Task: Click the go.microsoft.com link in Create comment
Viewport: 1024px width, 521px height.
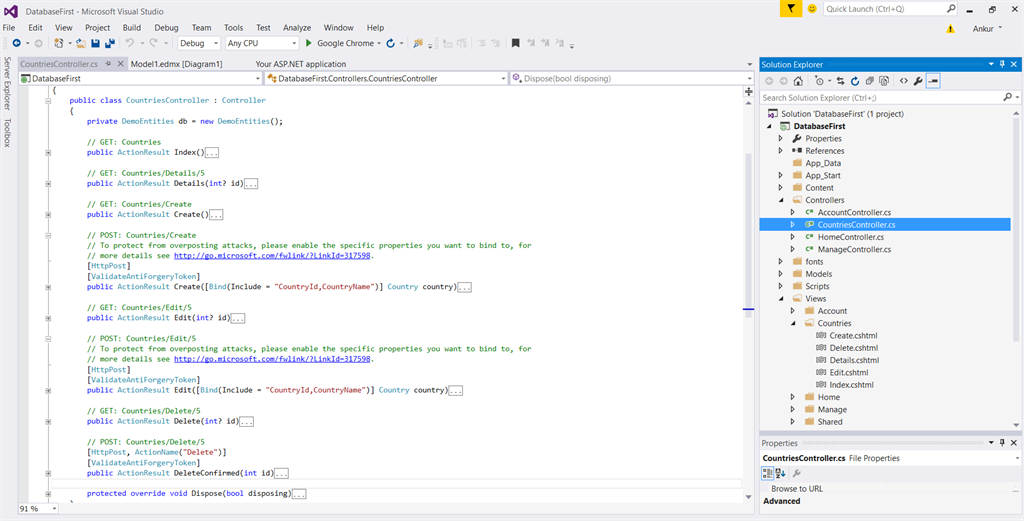Action: [x=272, y=256]
